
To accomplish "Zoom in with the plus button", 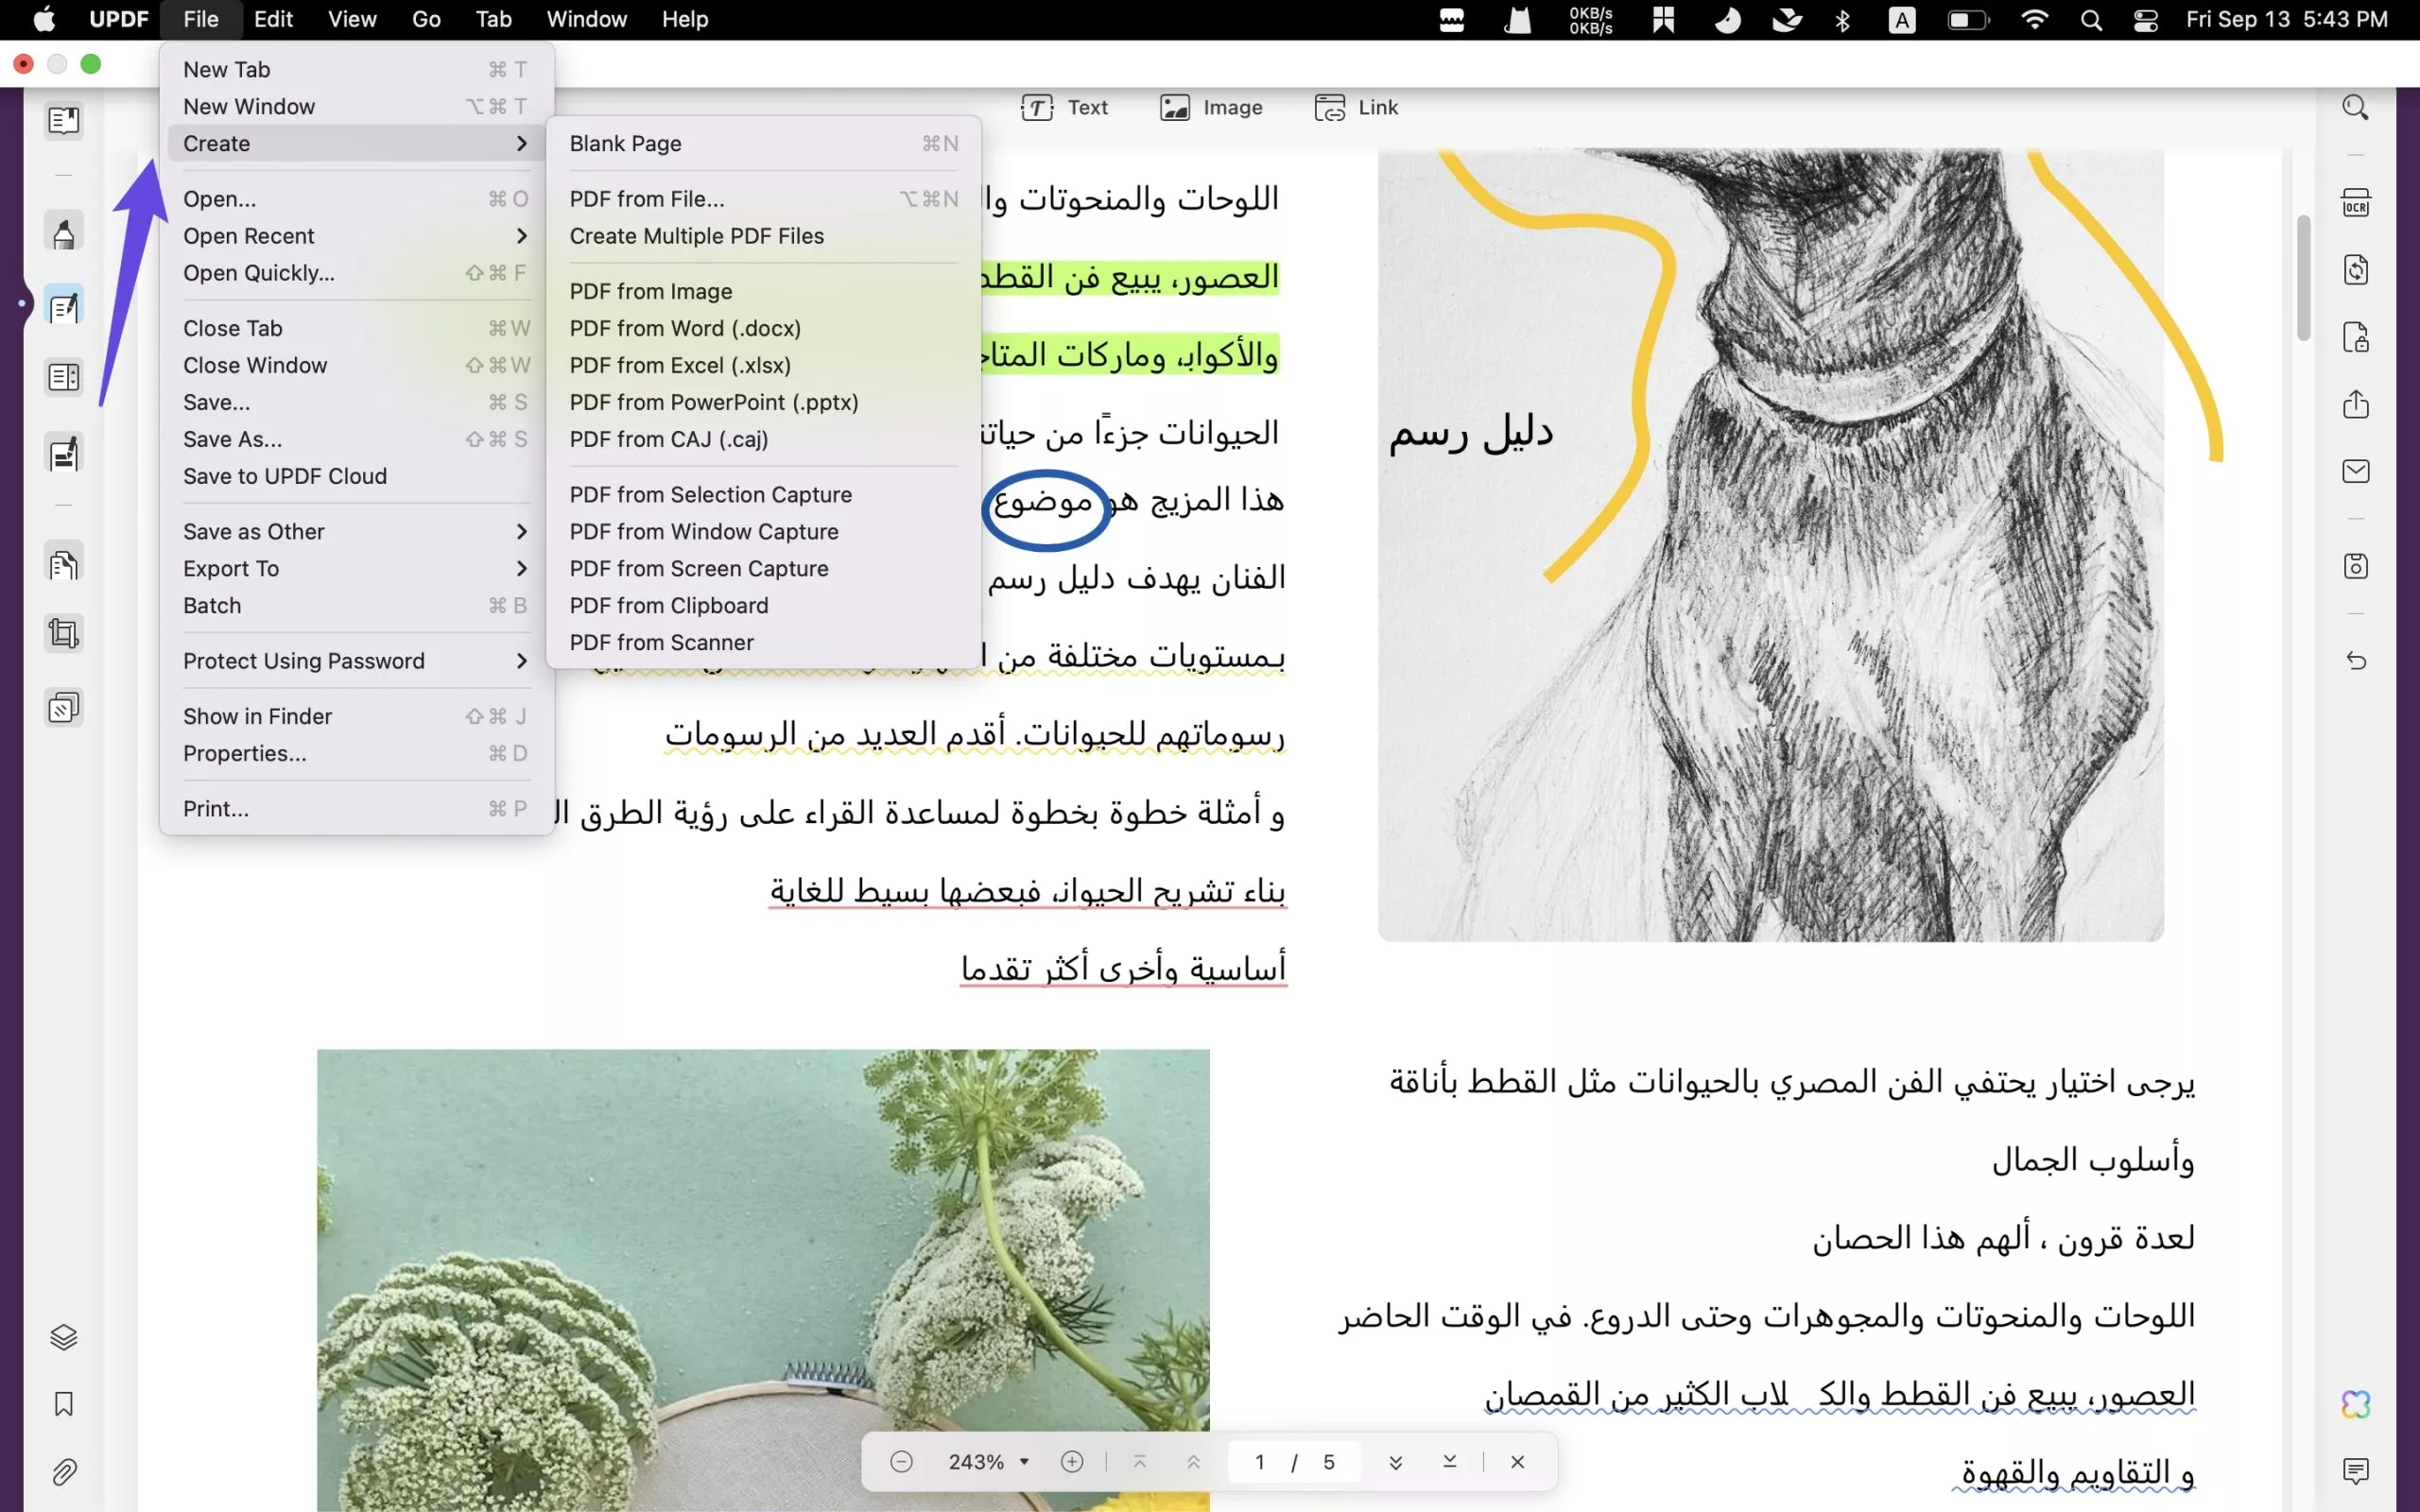I will (1072, 1461).
